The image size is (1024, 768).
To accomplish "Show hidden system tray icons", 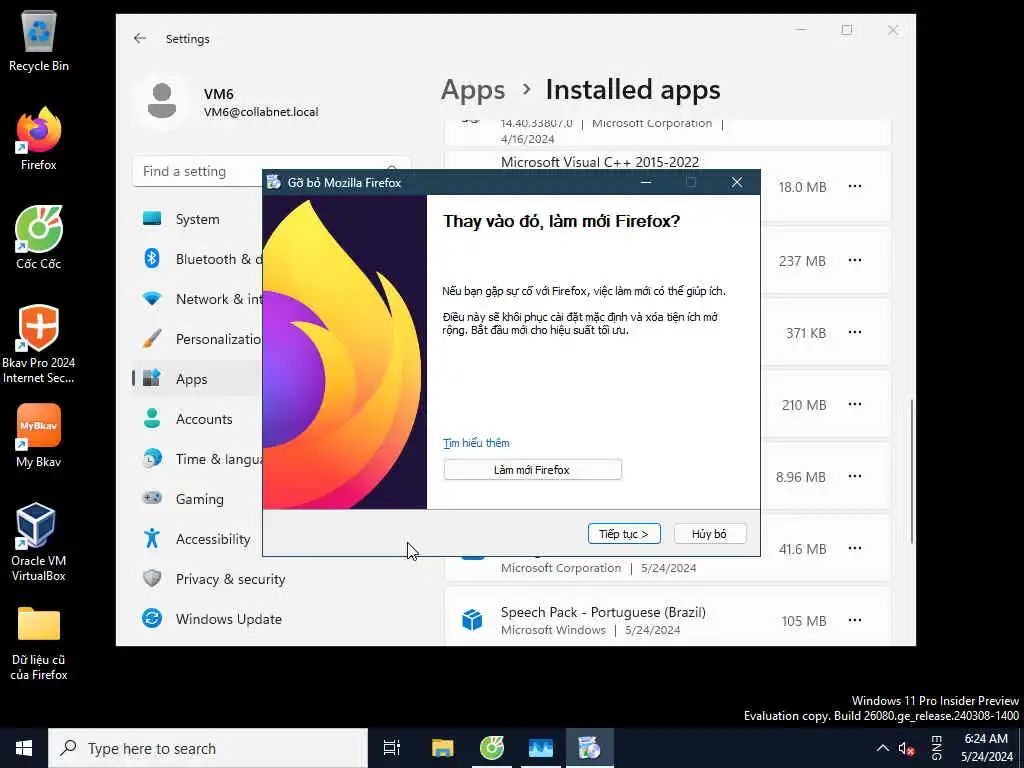I will click(x=882, y=748).
